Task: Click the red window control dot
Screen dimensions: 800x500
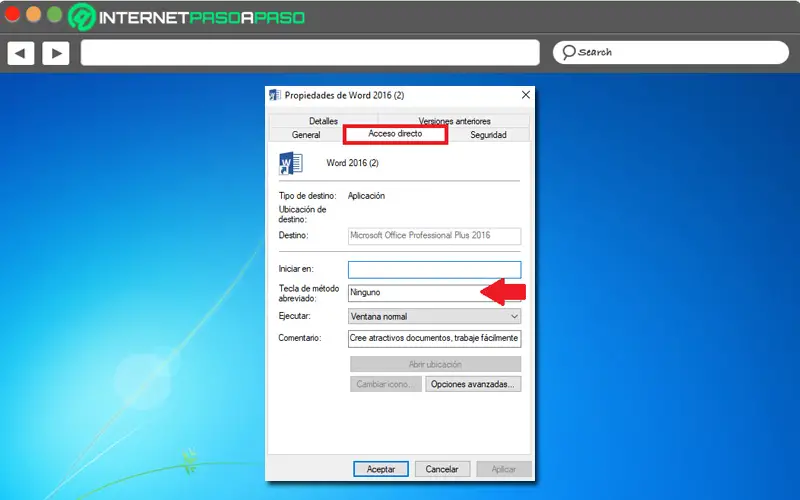Action: pos(12,15)
